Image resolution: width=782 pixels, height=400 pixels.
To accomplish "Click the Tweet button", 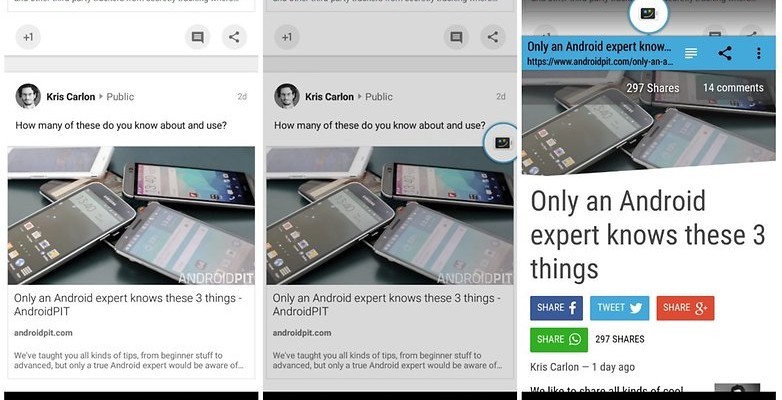I will (x=619, y=308).
